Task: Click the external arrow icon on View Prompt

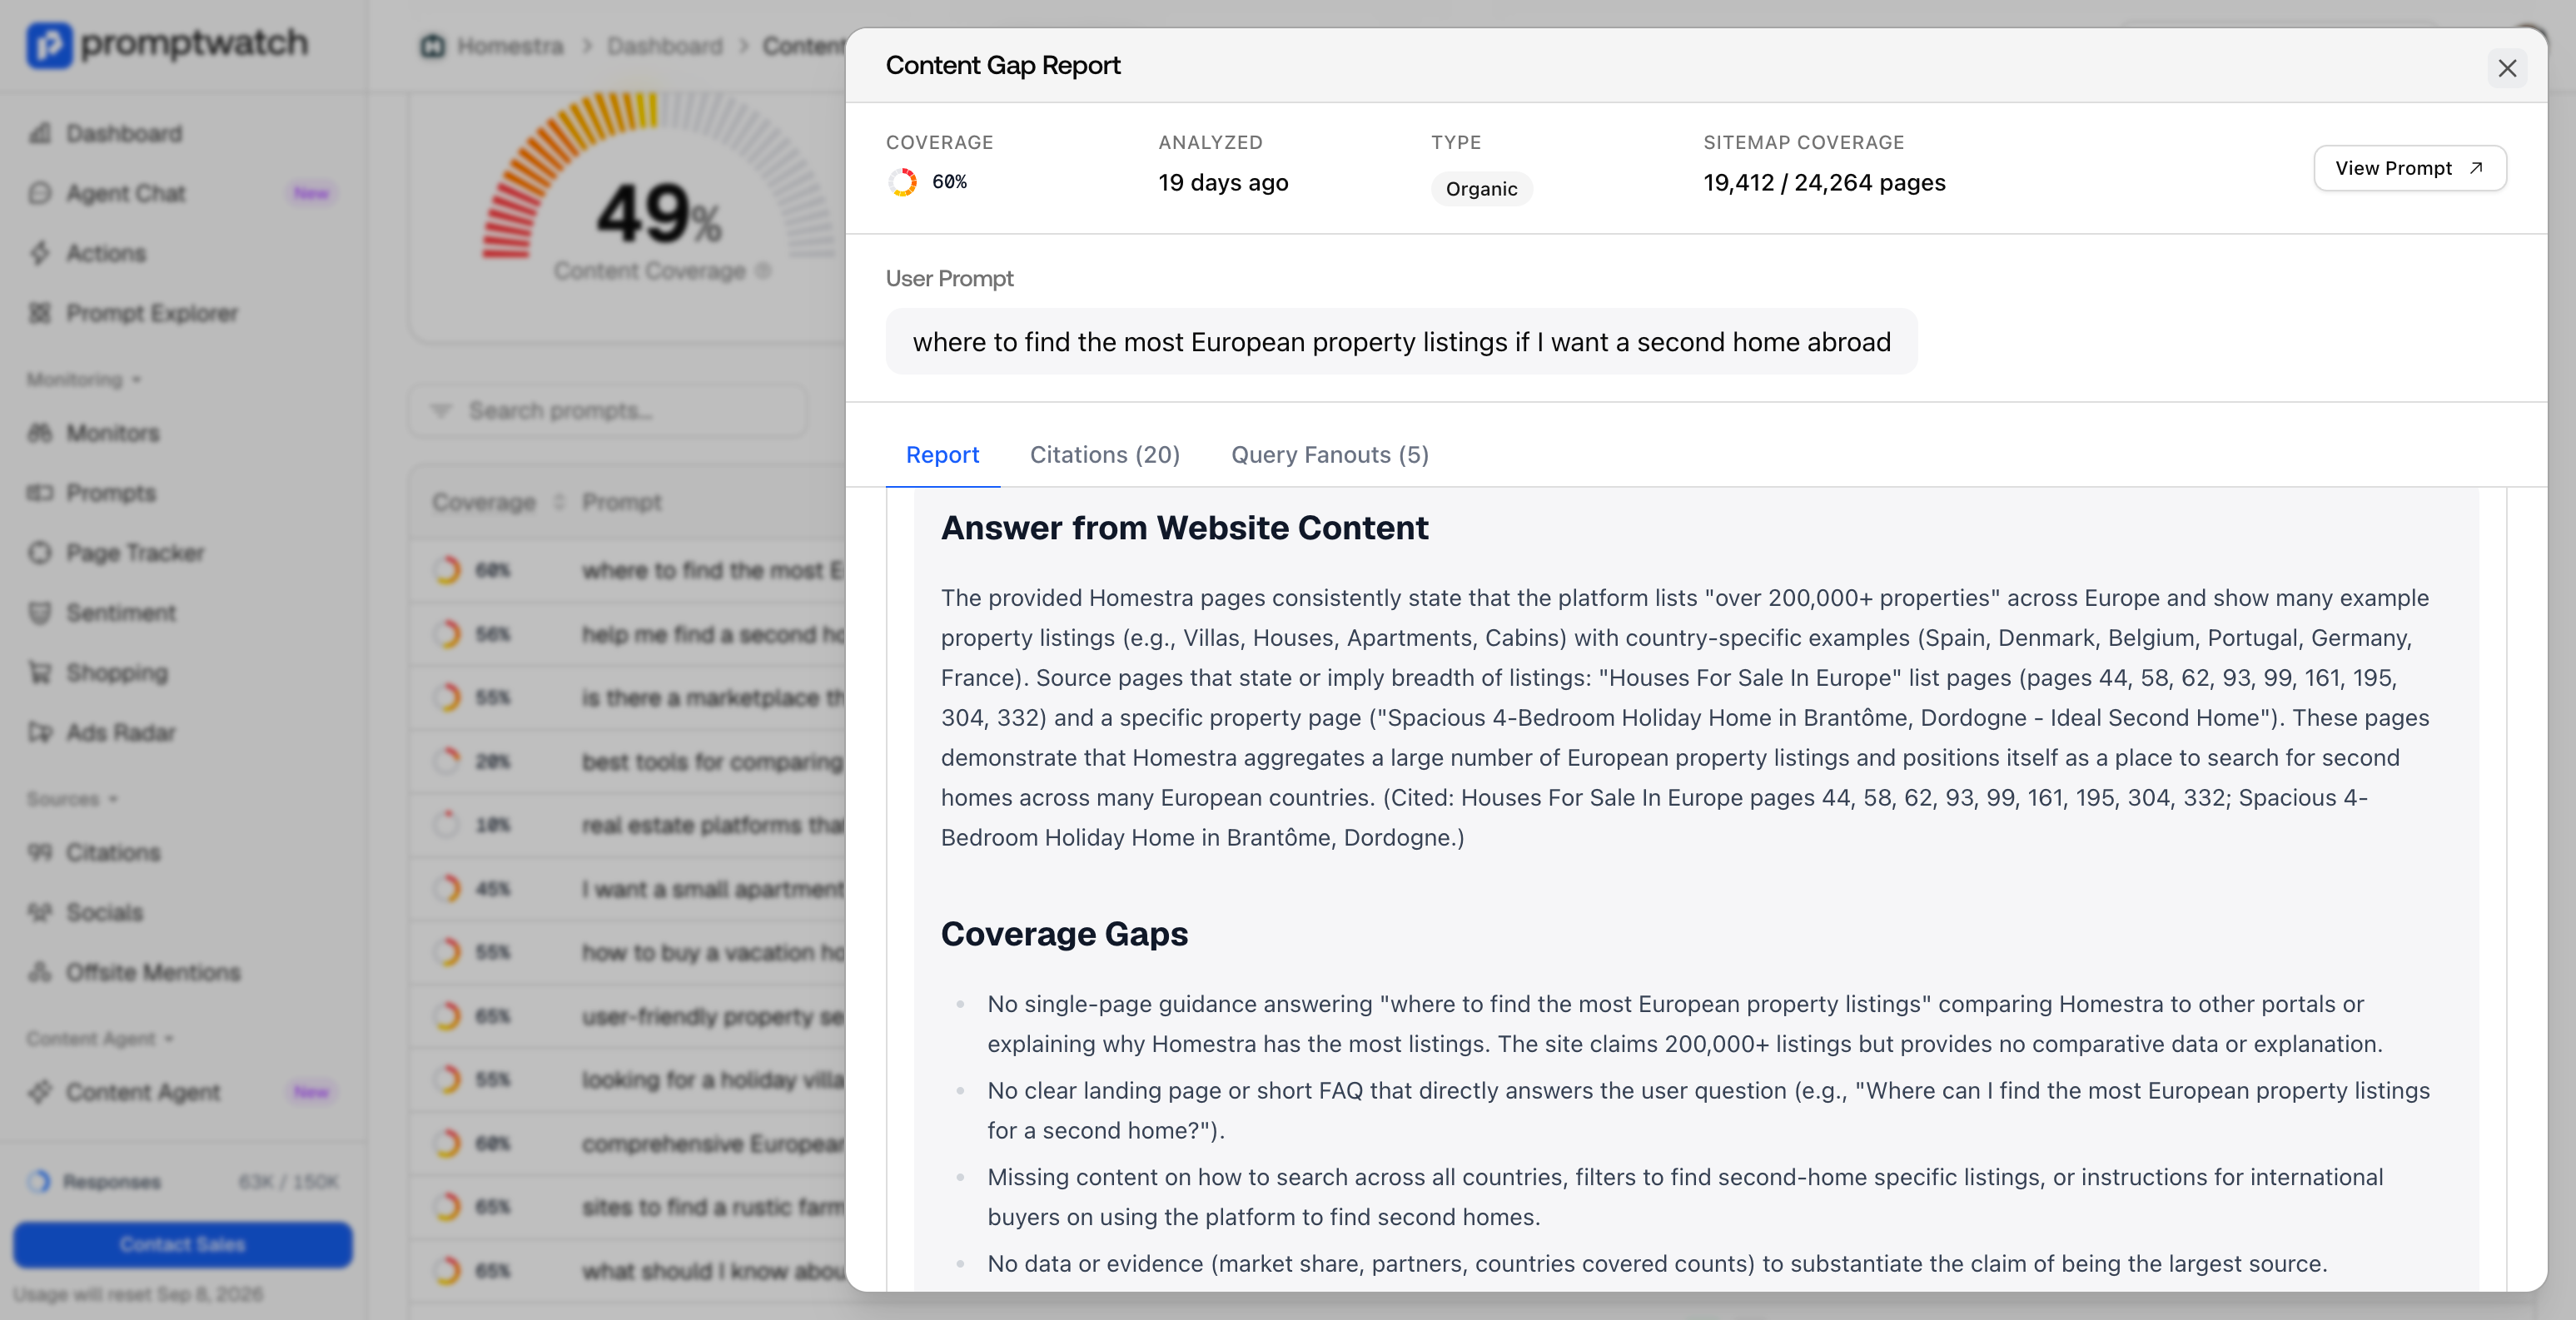Action: coord(2476,168)
